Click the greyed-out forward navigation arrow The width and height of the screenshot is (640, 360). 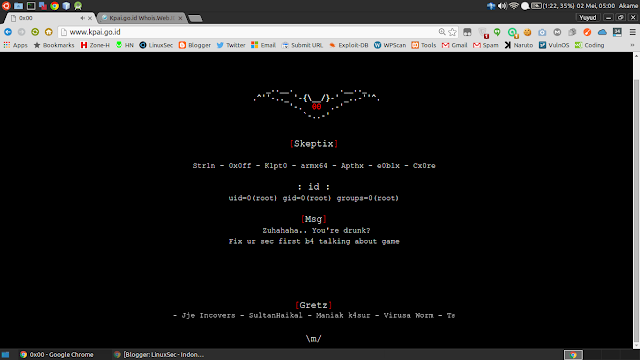[22, 32]
